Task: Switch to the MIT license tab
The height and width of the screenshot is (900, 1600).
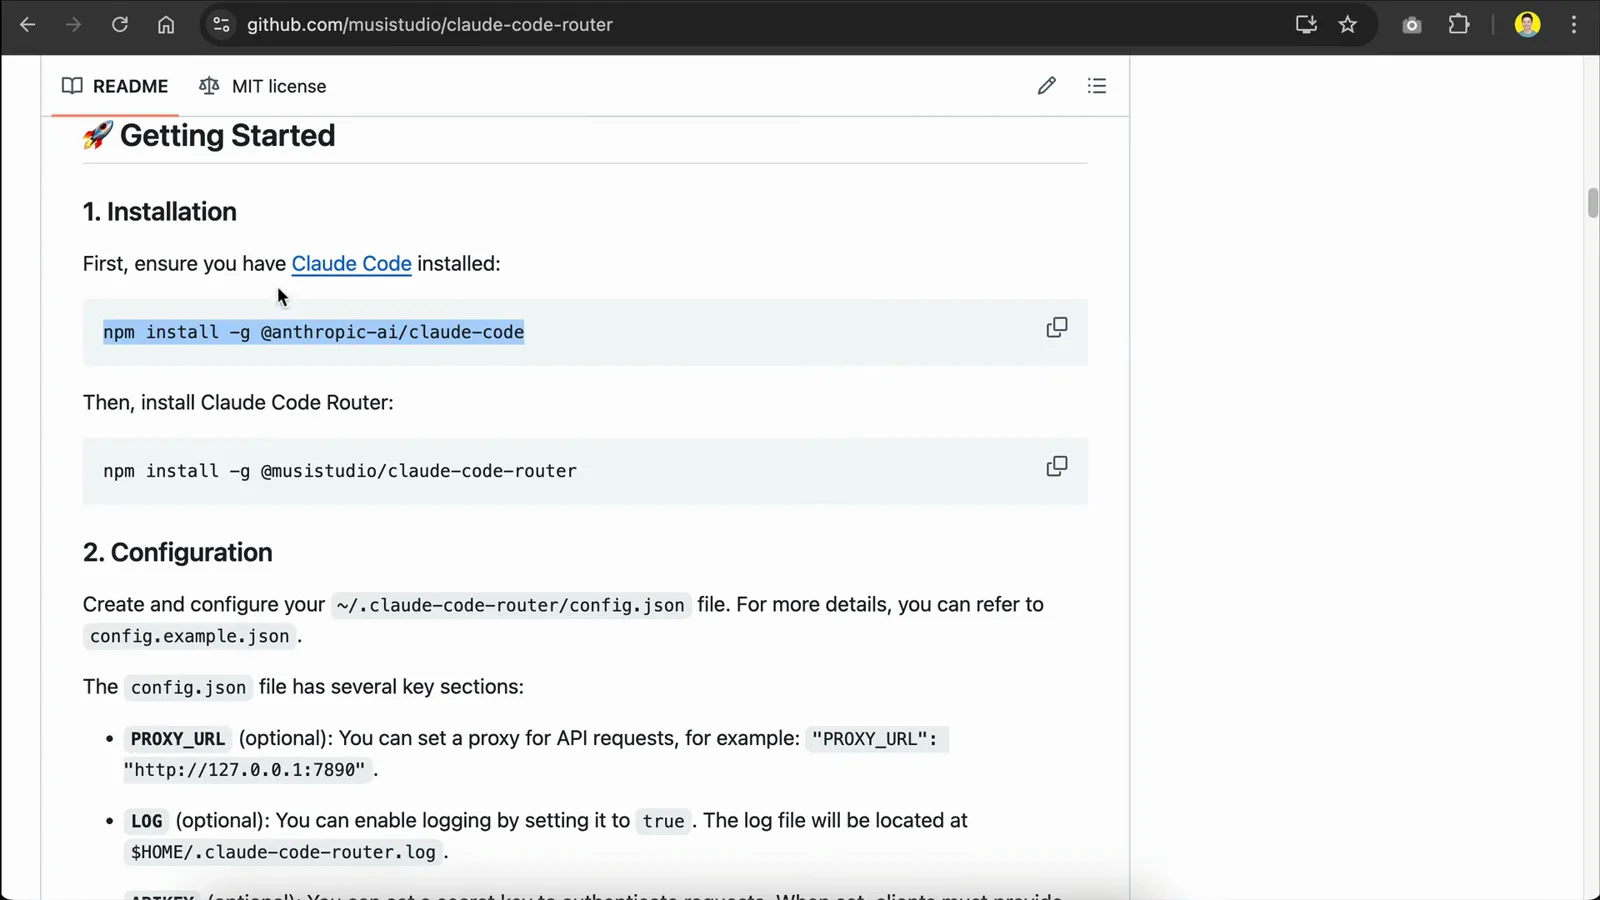Action: (x=263, y=86)
